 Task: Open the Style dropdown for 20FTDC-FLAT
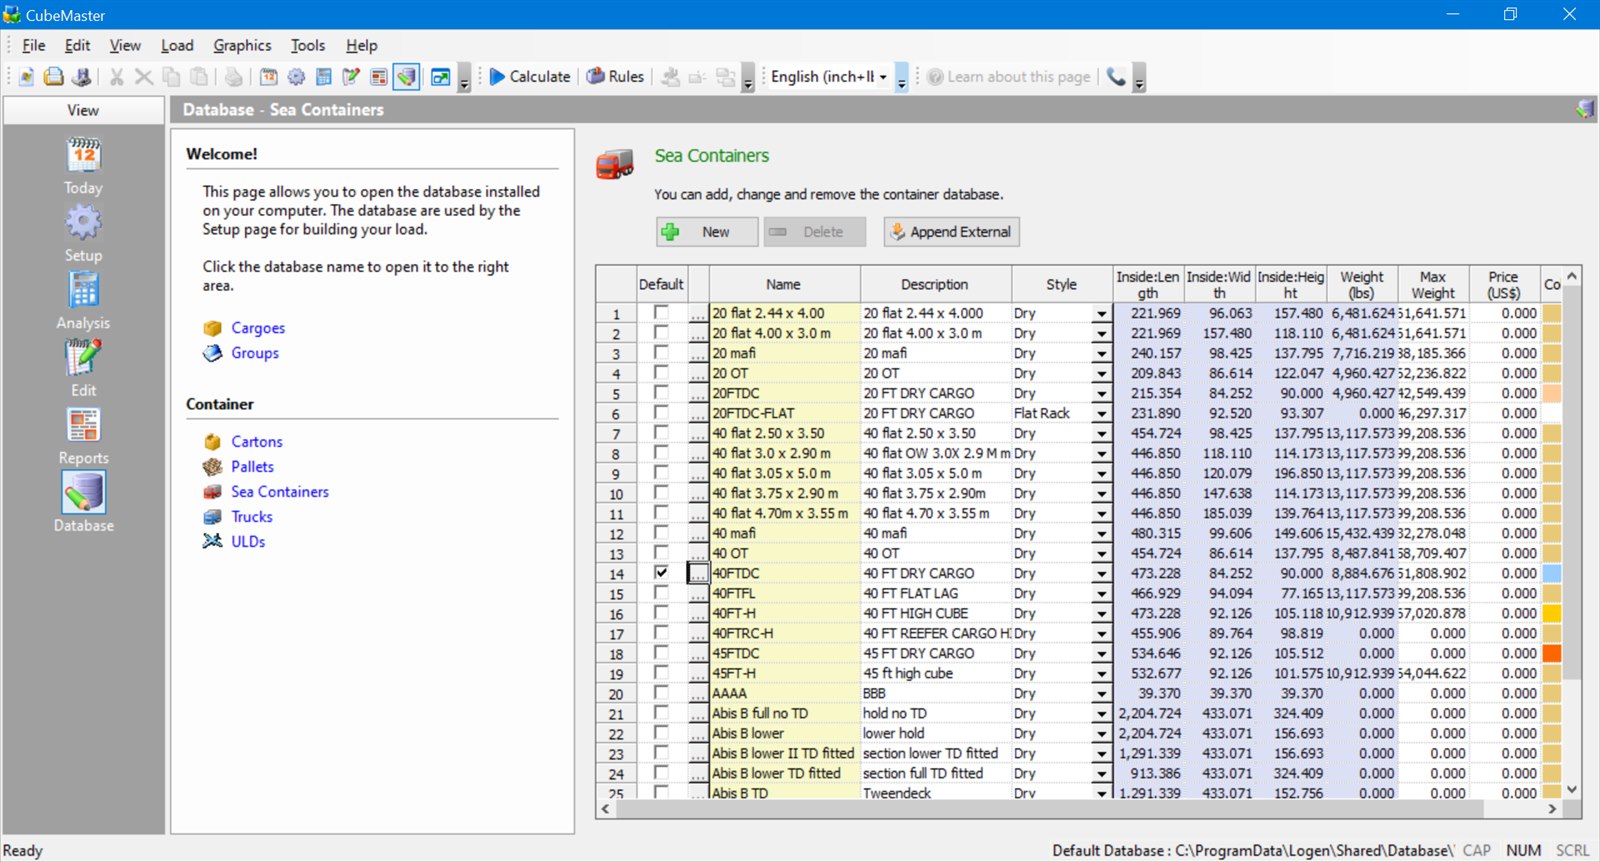tap(1102, 414)
